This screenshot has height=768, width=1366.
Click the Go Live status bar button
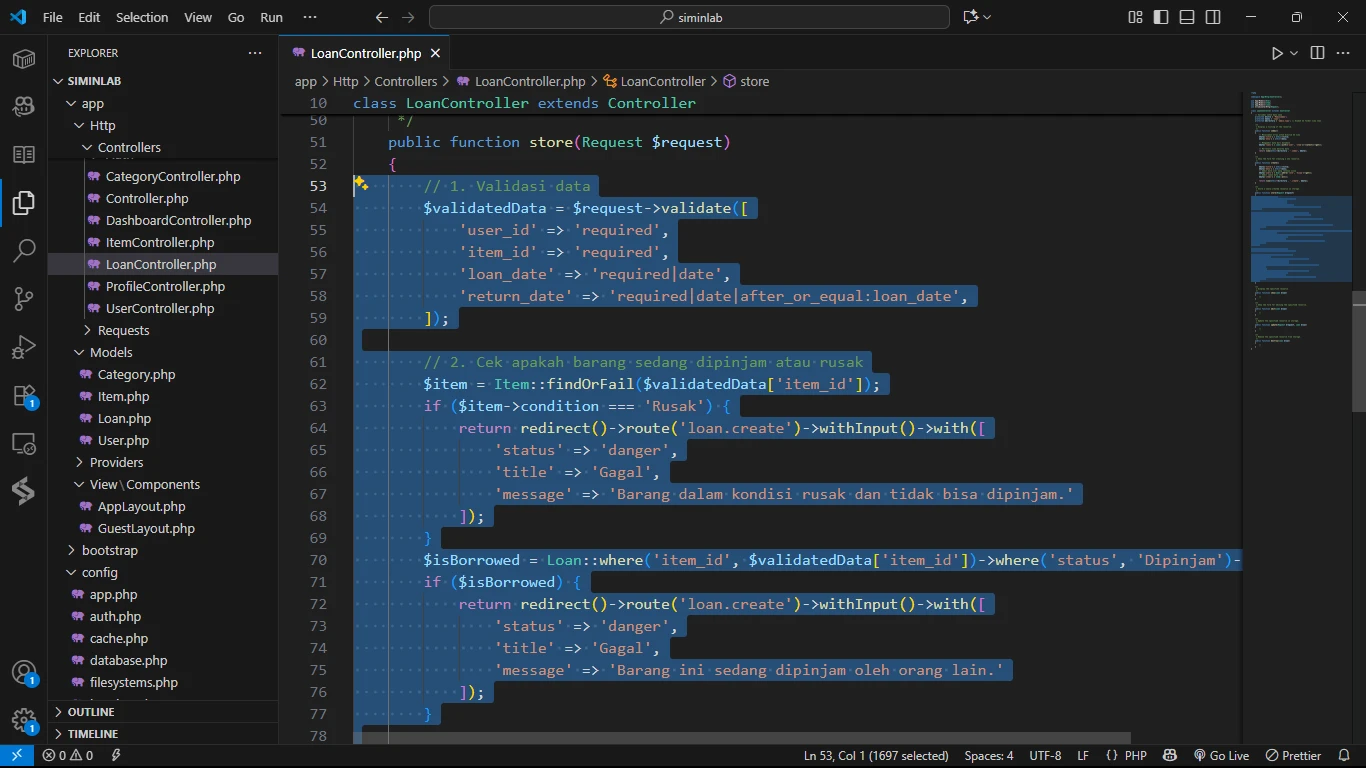1221,756
